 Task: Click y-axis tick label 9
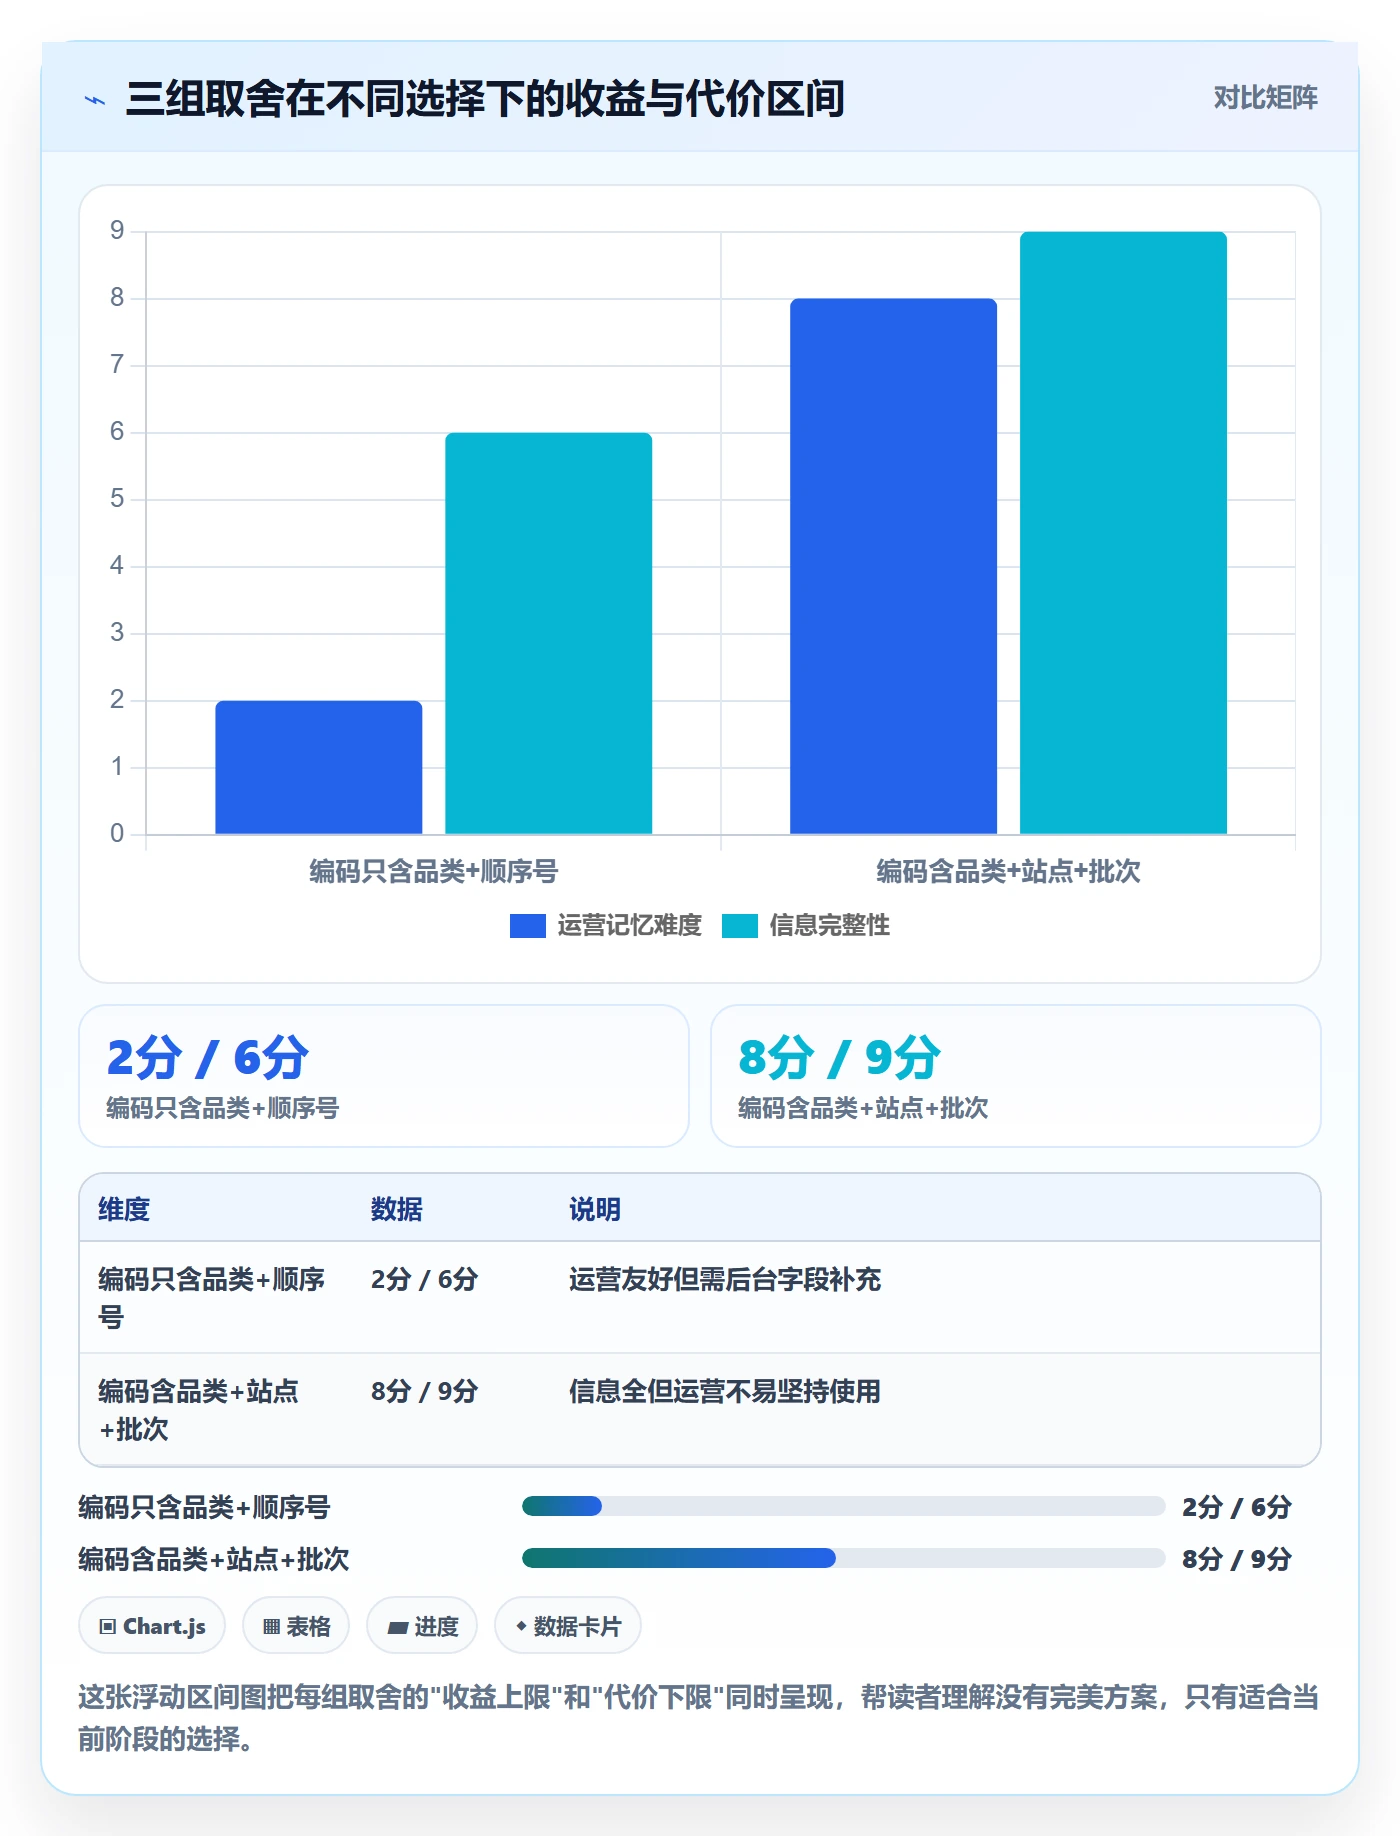click(117, 231)
